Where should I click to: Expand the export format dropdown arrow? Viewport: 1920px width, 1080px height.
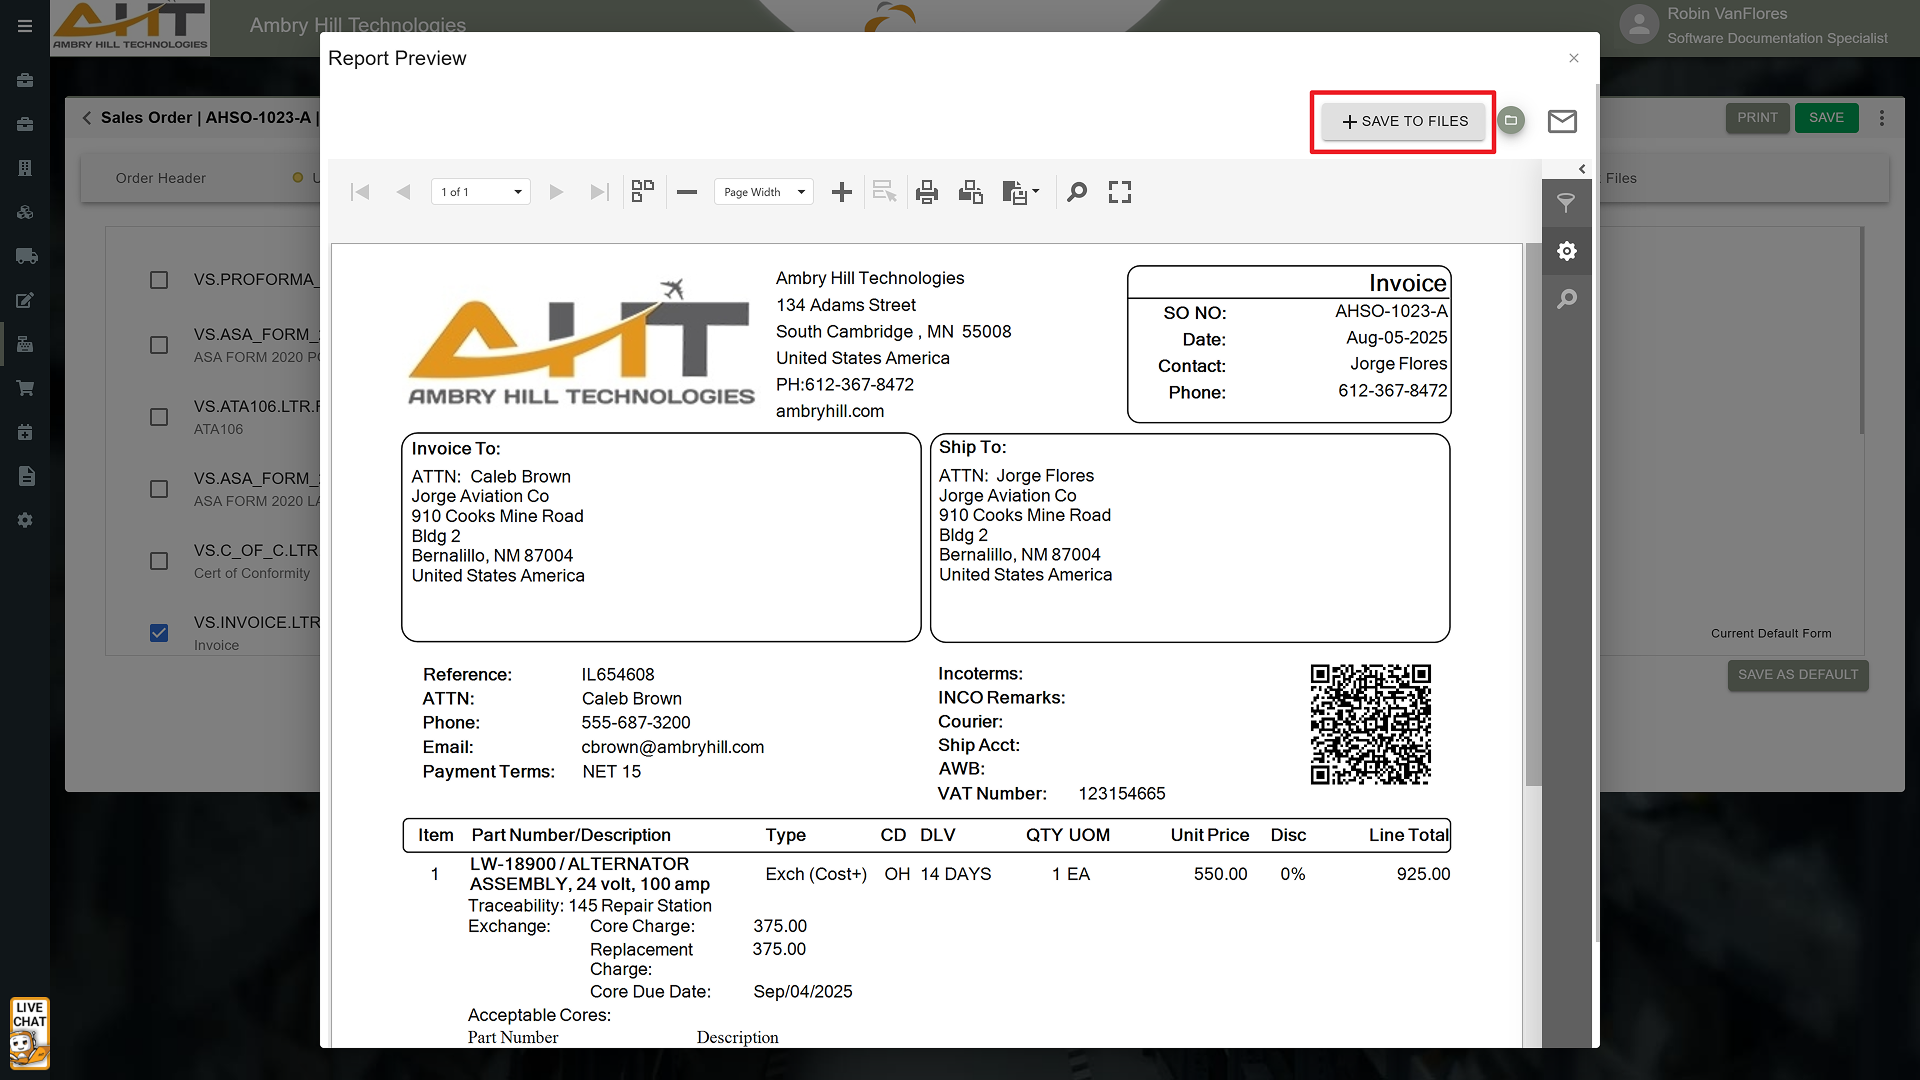pos(1035,191)
